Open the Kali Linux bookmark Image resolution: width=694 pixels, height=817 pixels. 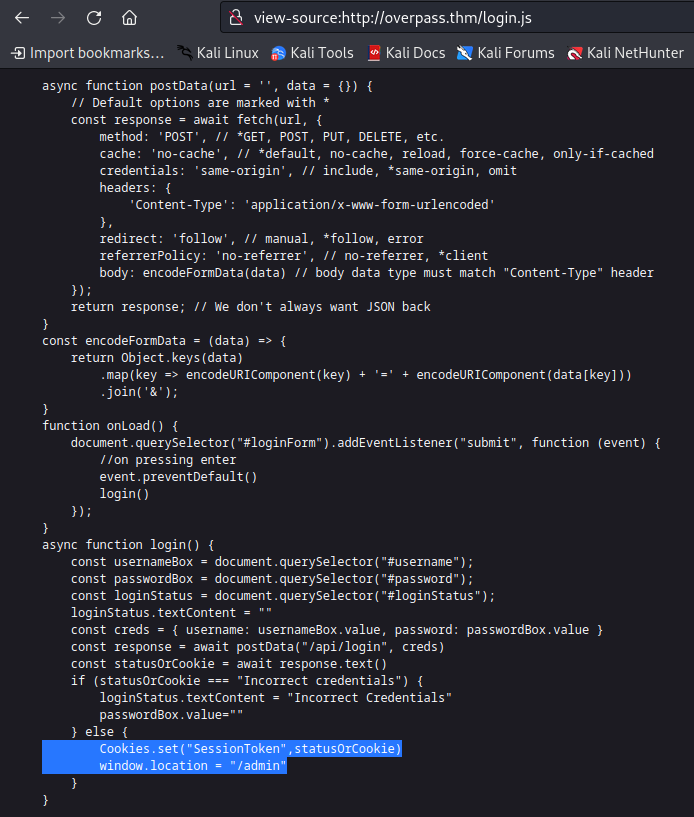coord(218,53)
